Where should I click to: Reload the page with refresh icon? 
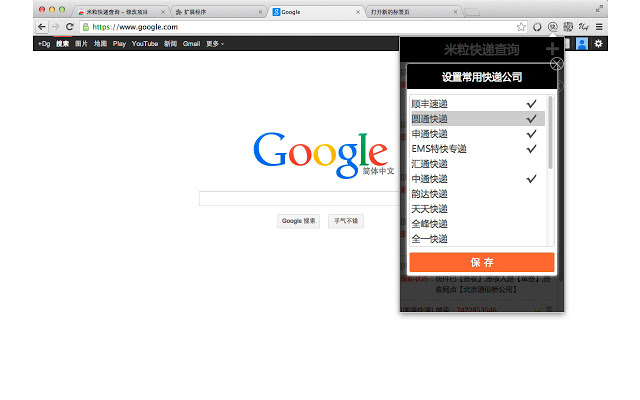pyautogui.click(x=69, y=27)
